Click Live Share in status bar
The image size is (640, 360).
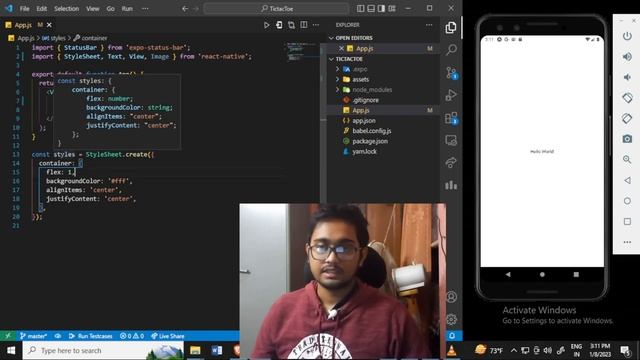click(x=168, y=336)
